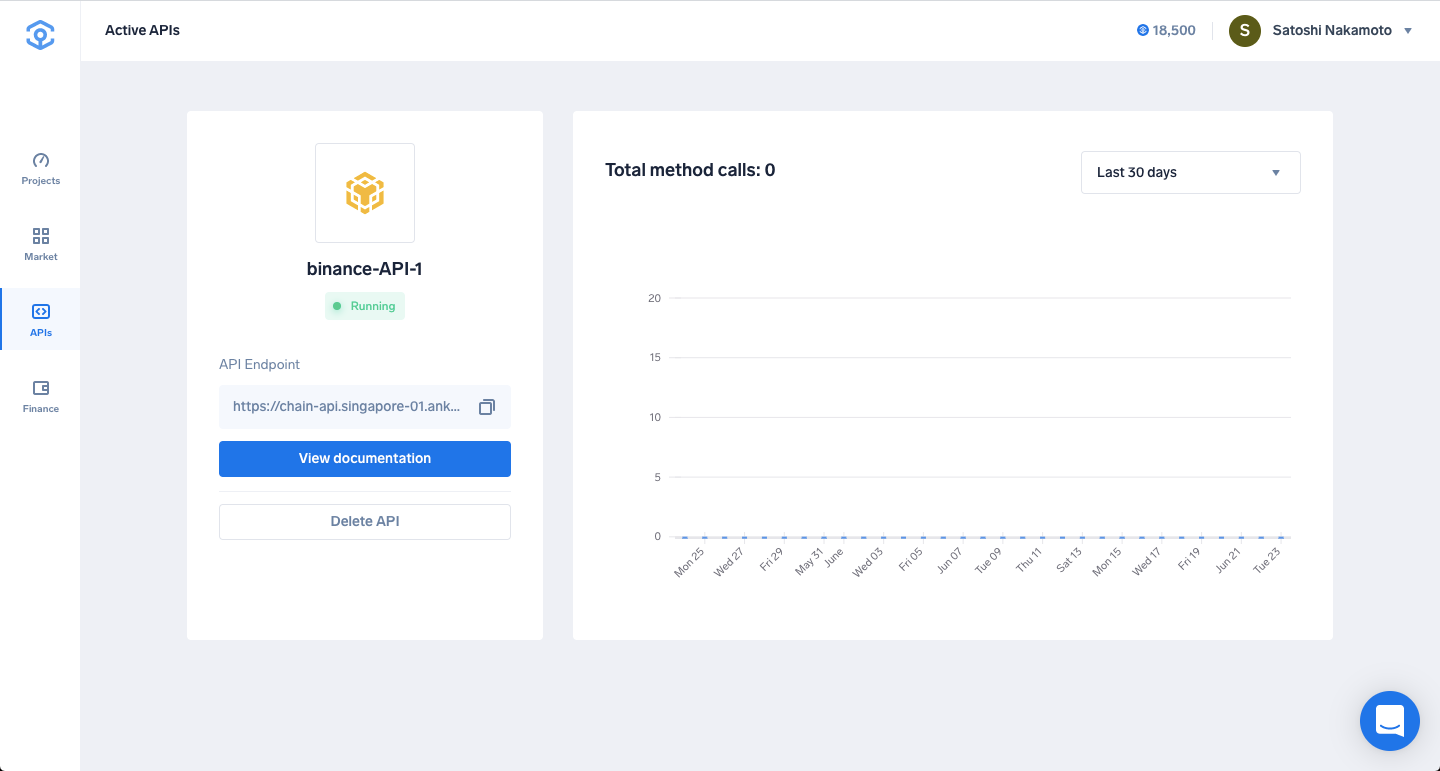Open the user account menu arrow
Viewport: 1440px width, 771px height.
pyautogui.click(x=1408, y=31)
